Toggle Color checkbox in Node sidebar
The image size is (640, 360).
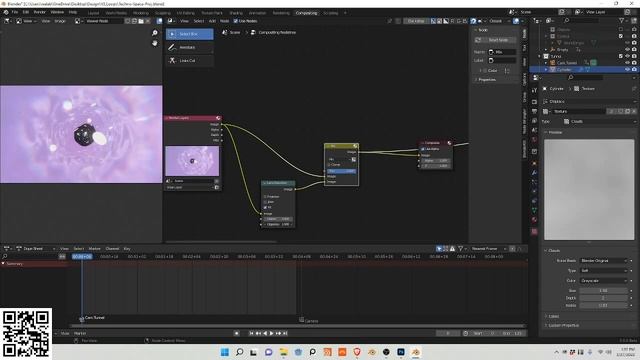coord(484,71)
